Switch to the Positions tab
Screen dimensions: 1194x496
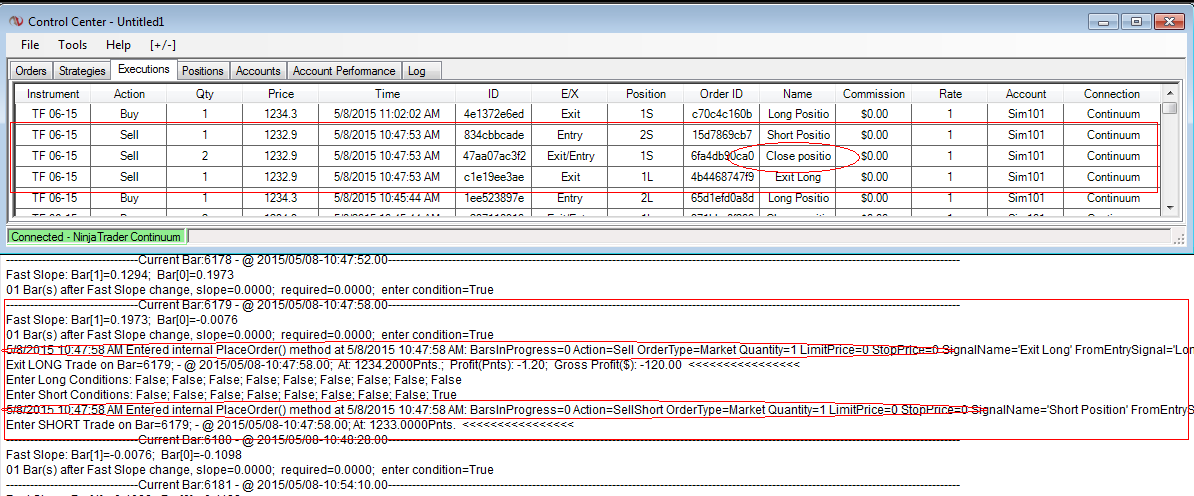[203, 71]
